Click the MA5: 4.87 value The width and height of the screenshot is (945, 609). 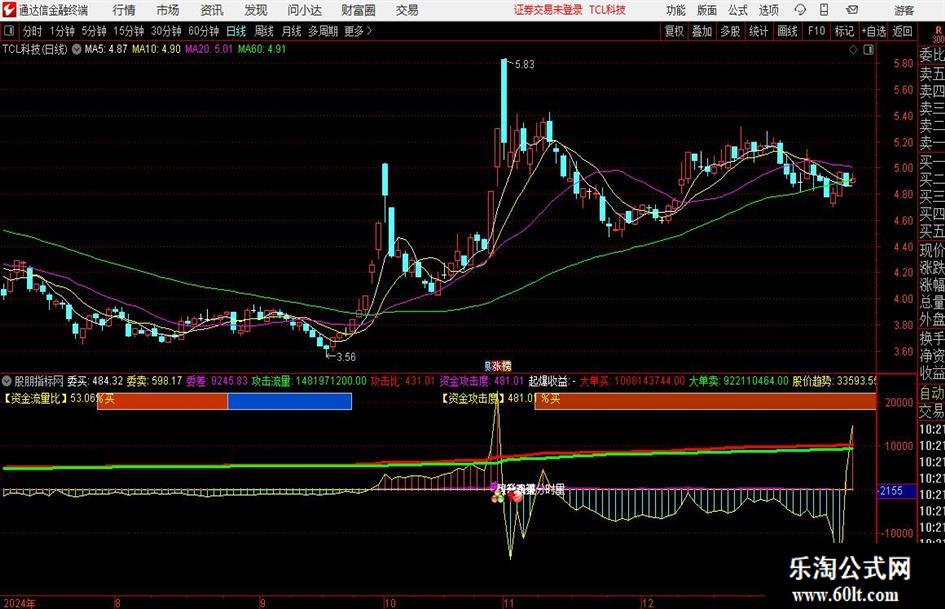pos(105,49)
